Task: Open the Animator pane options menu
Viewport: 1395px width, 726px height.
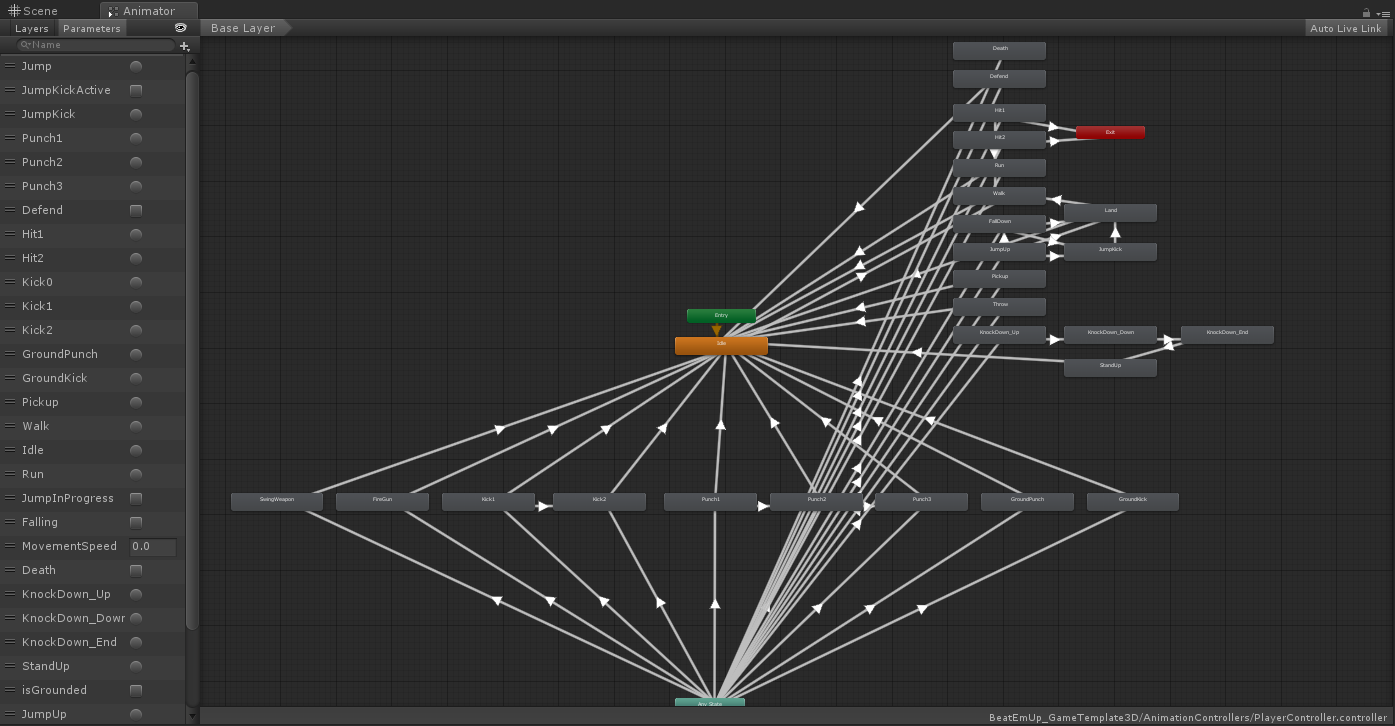Action: (1383, 13)
